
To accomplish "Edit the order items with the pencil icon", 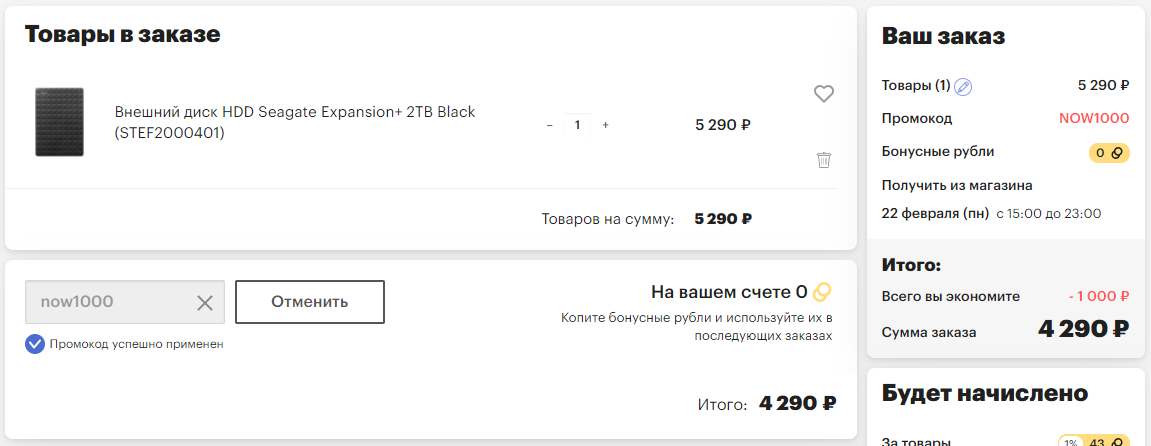I will point(963,87).
